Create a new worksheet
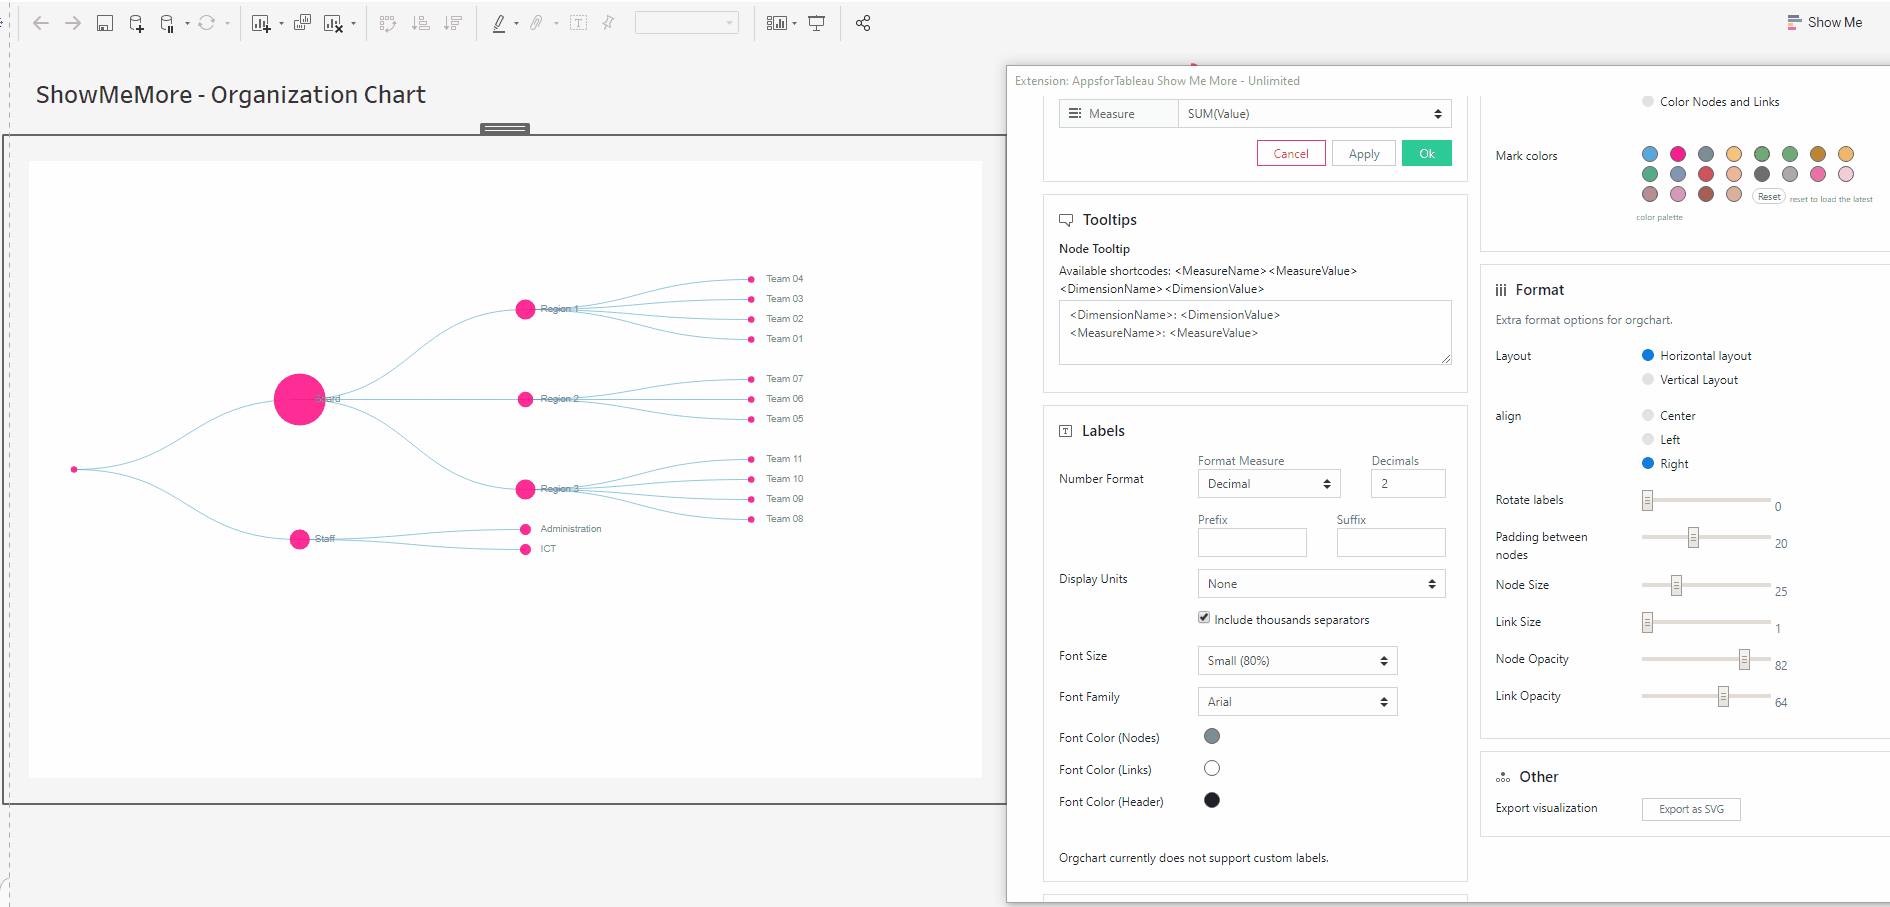The image size is (1890, 907). tap(261, 23)
